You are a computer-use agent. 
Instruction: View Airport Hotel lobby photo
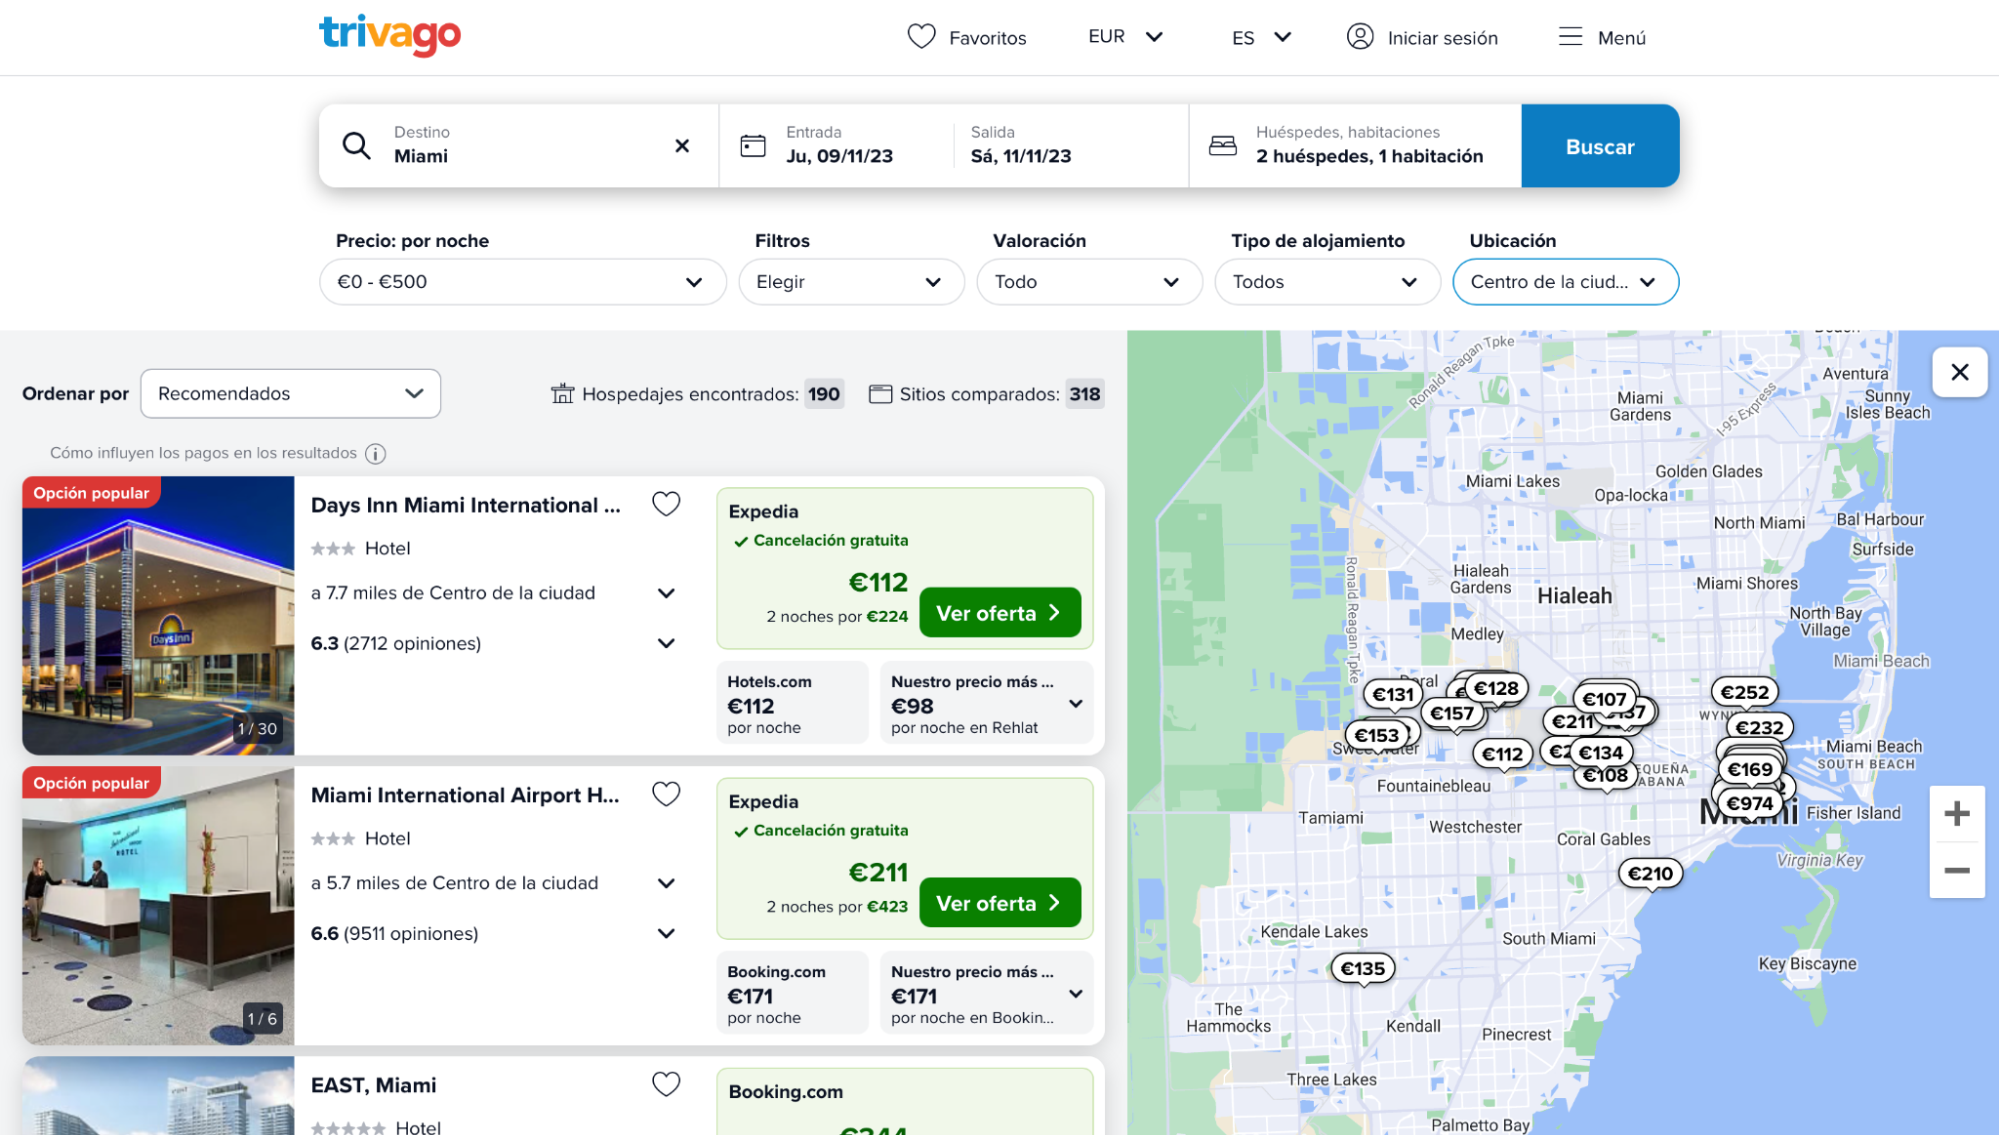[158, 906]
